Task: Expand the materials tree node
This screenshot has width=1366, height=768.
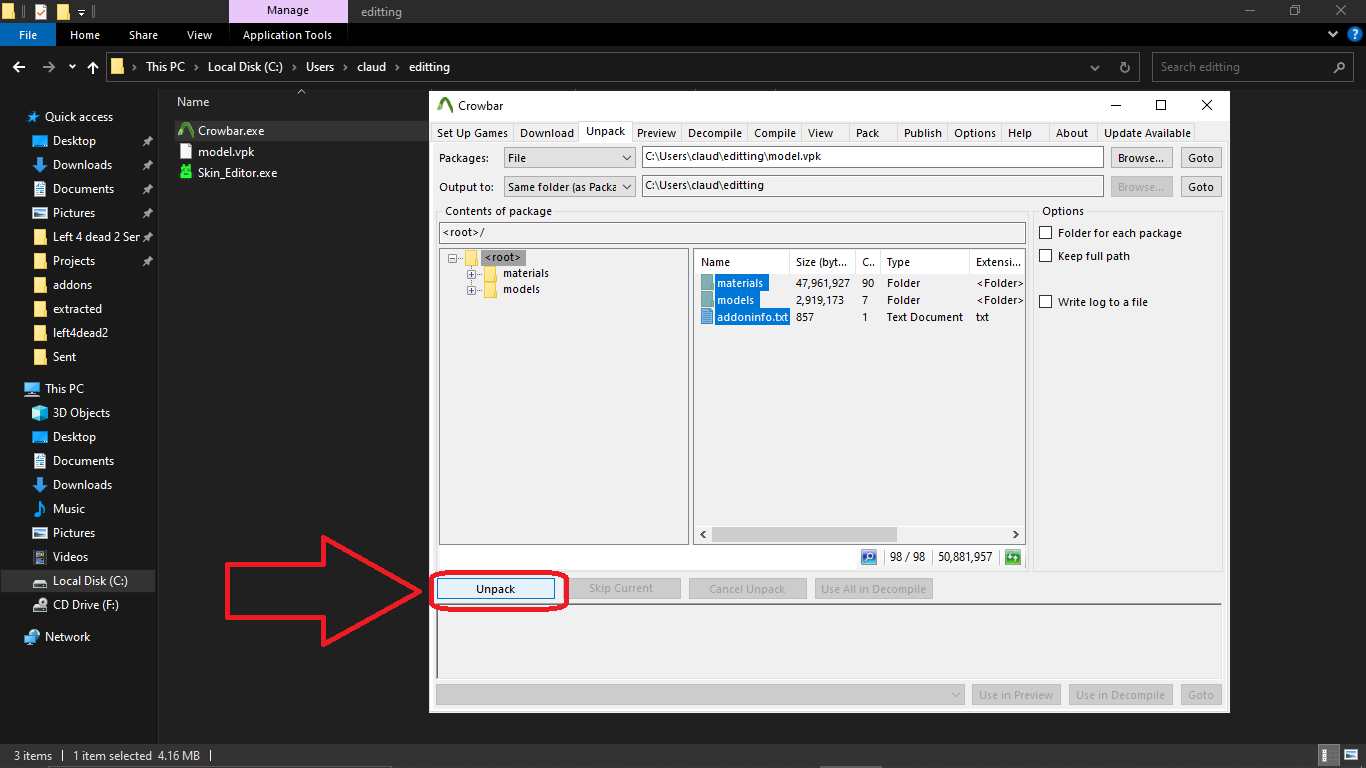Action: 471,274
